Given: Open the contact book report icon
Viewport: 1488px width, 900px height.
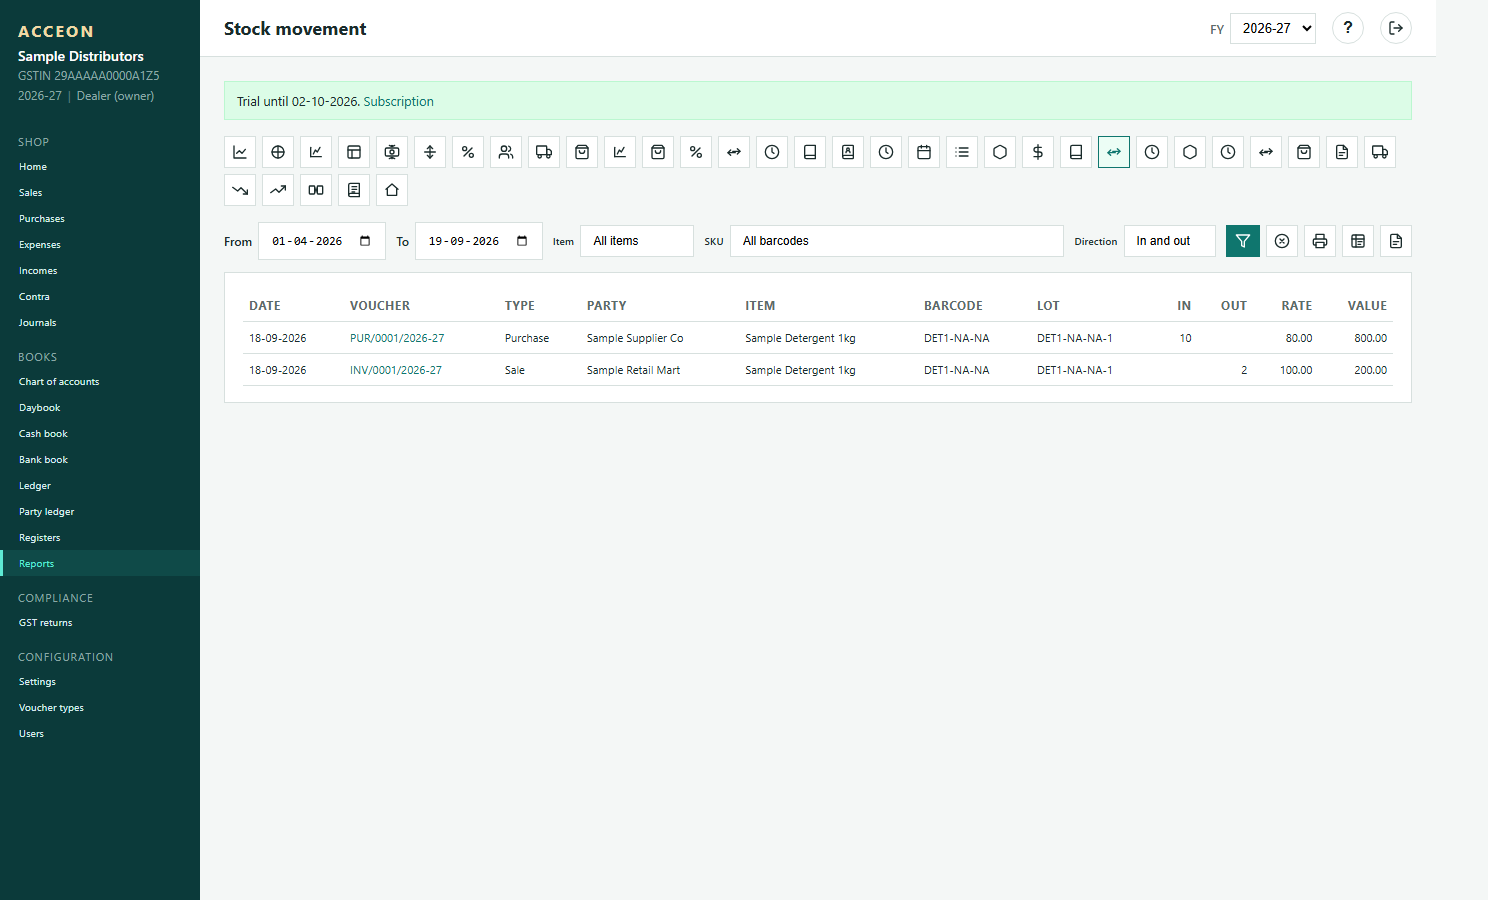Looking at the screenshot, I should point(848,152).
